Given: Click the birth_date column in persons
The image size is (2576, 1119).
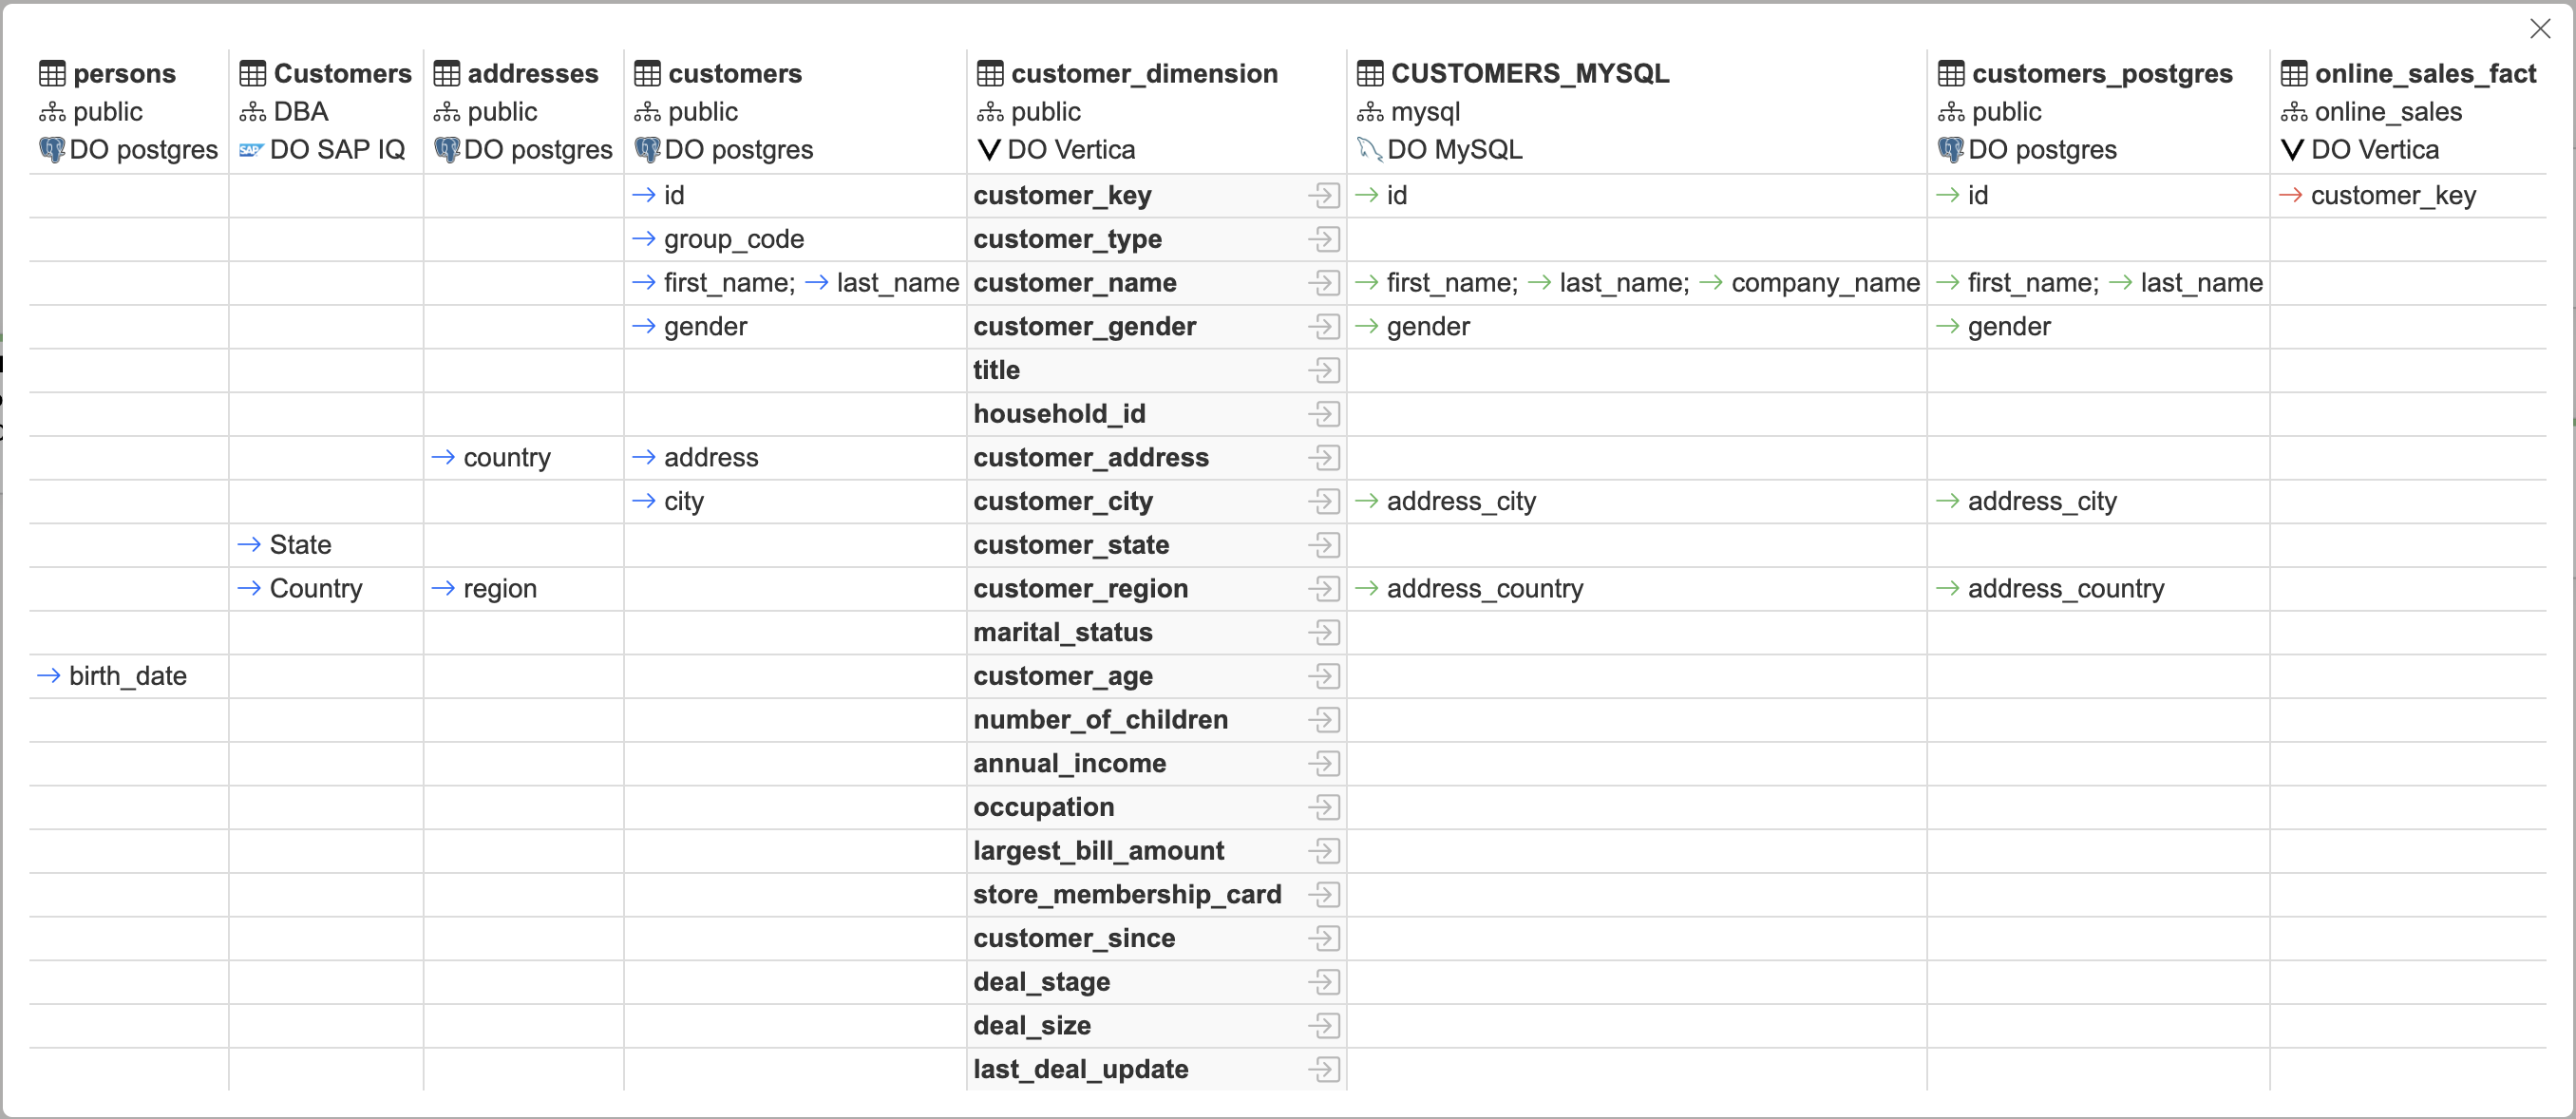Looking at the screenshot, I should tap(127, 676).
